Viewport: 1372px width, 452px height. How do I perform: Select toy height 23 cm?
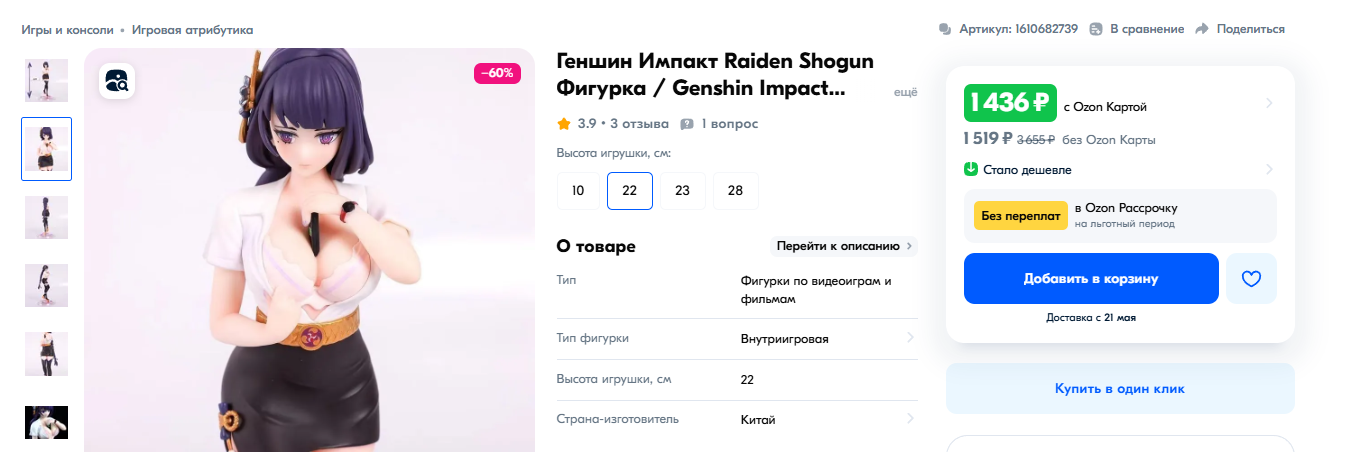coord(683,191)
